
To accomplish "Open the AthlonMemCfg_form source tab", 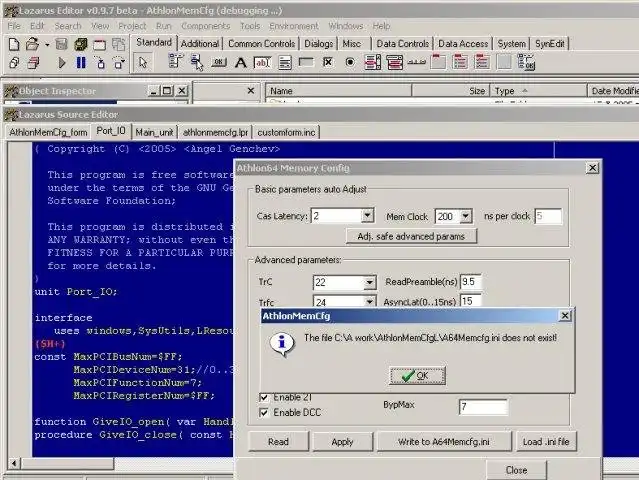I will pyautogui.click(x=48, y=132).
